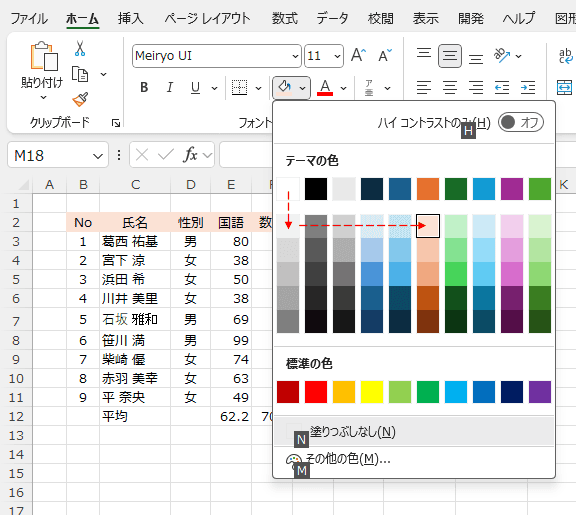Pick the purple theme color
The image size is (576, 515).
coord(512,189)
